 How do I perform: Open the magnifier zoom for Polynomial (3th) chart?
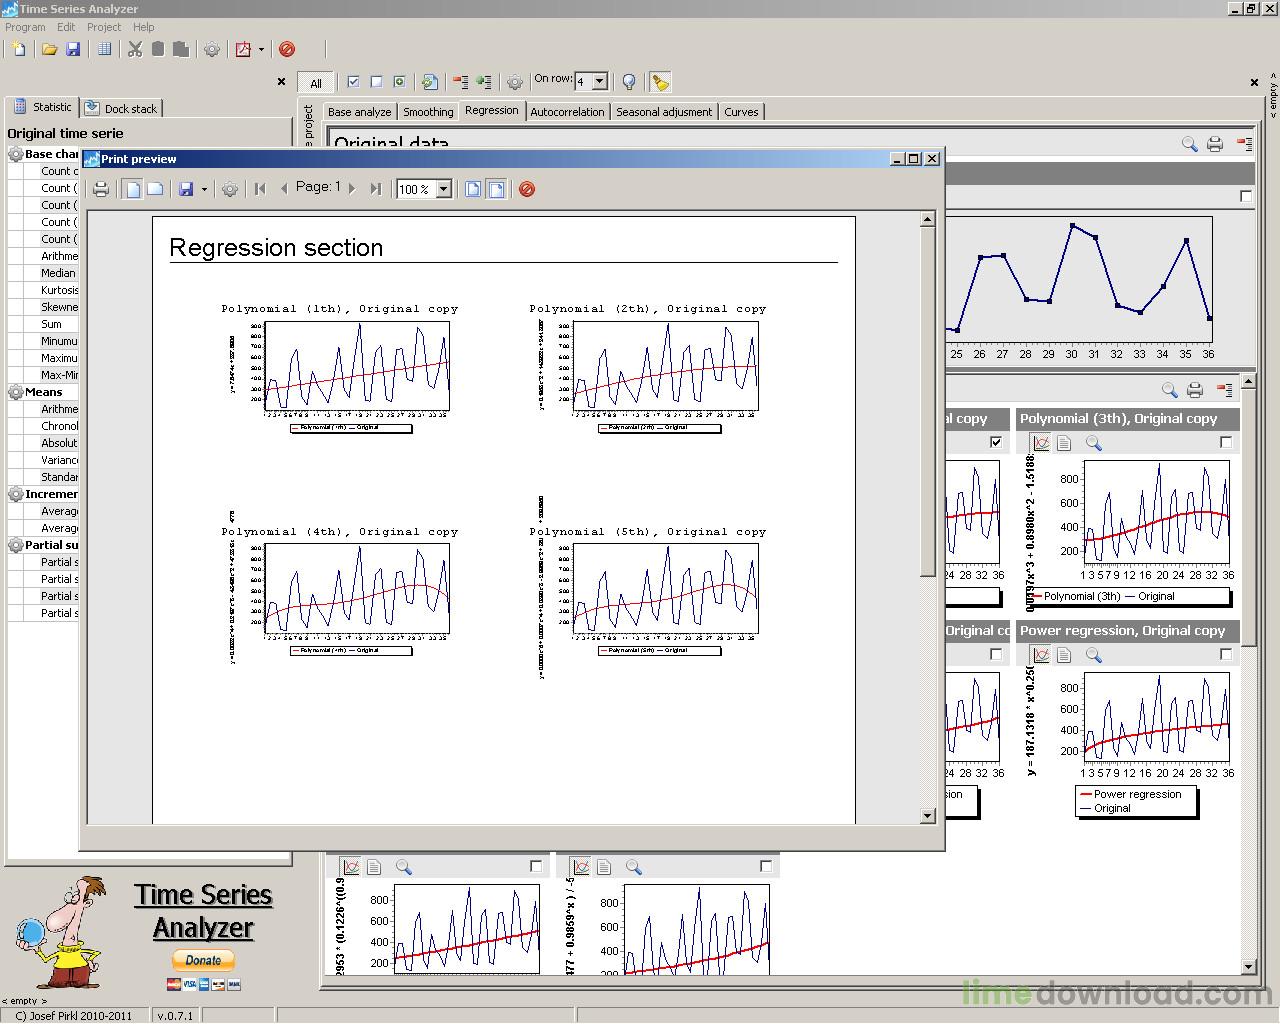(1094, 443)
